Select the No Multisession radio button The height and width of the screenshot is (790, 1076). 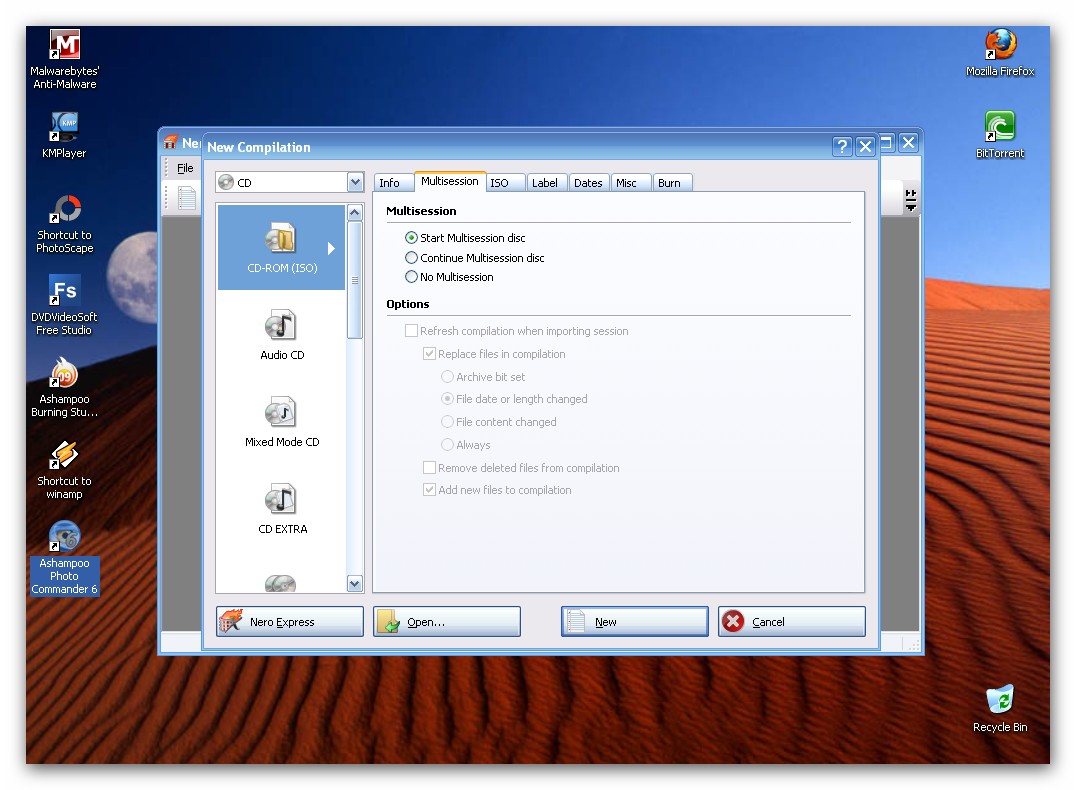click(411, 277)
